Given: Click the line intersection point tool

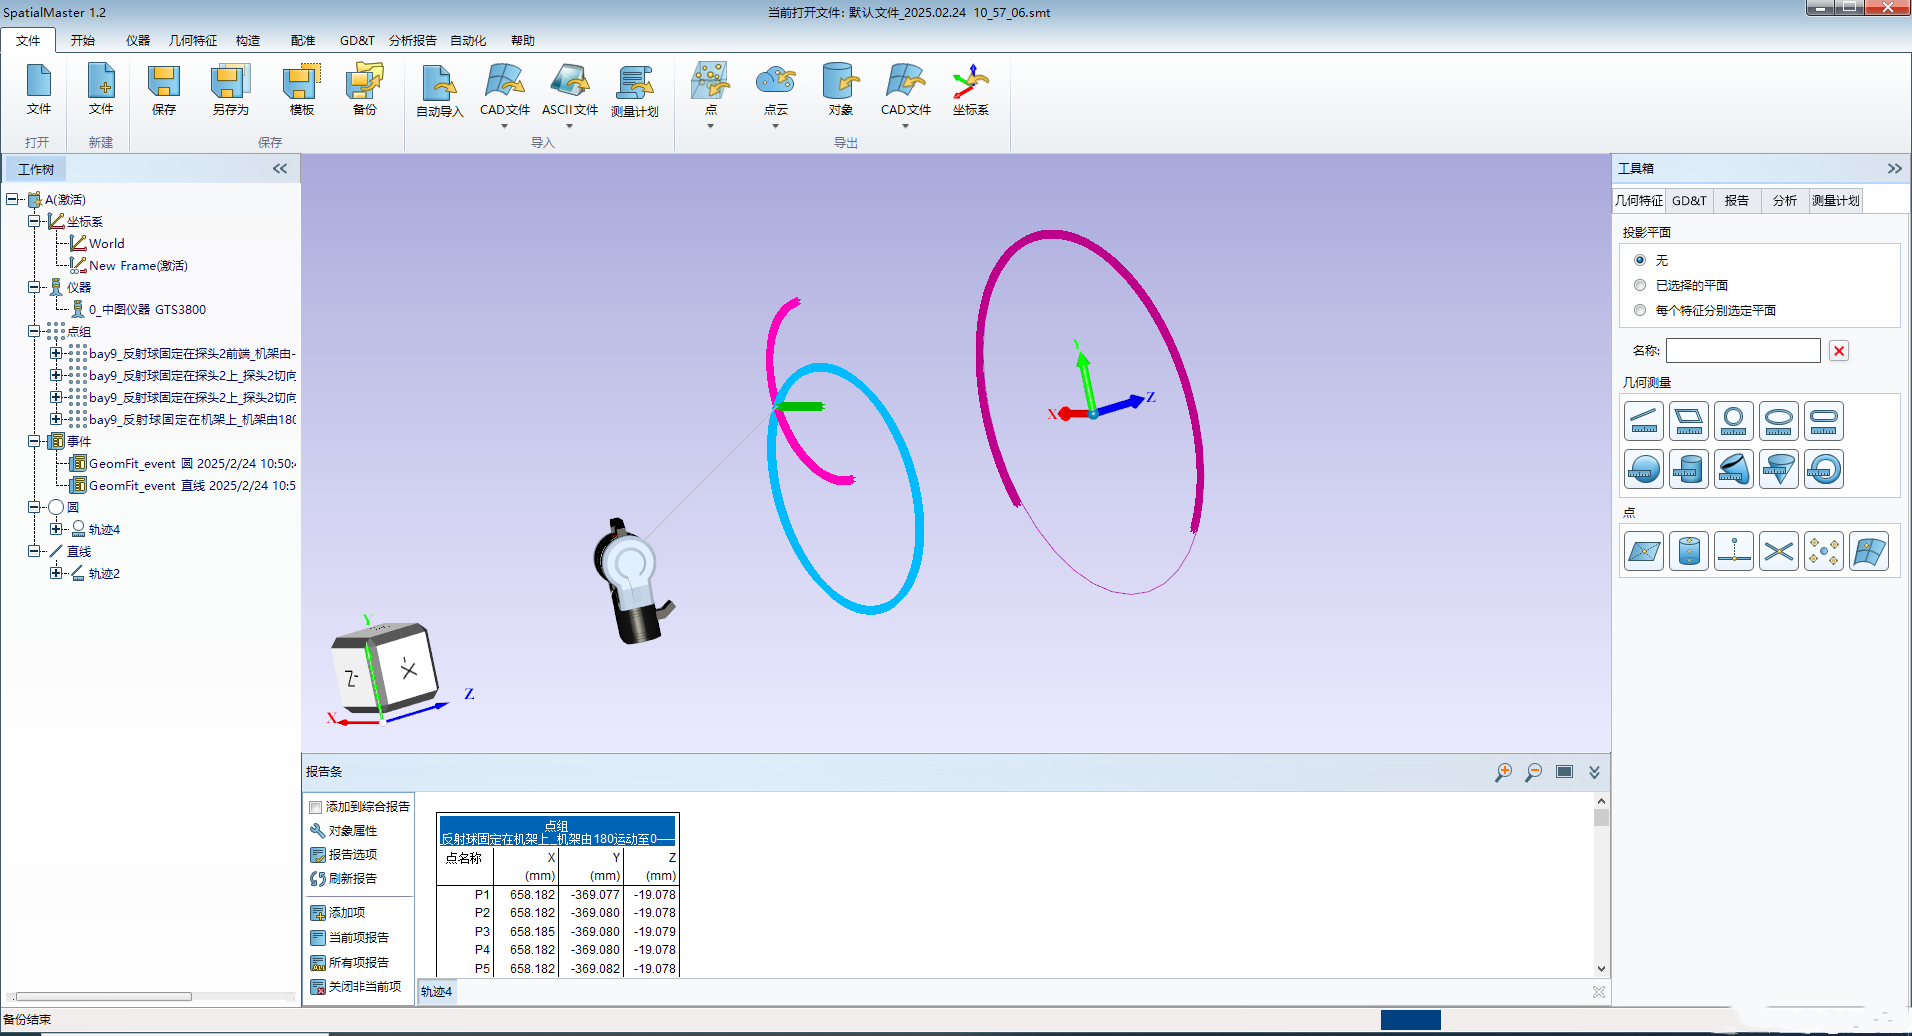Looking at the screenshot, I should point(1778,551).
